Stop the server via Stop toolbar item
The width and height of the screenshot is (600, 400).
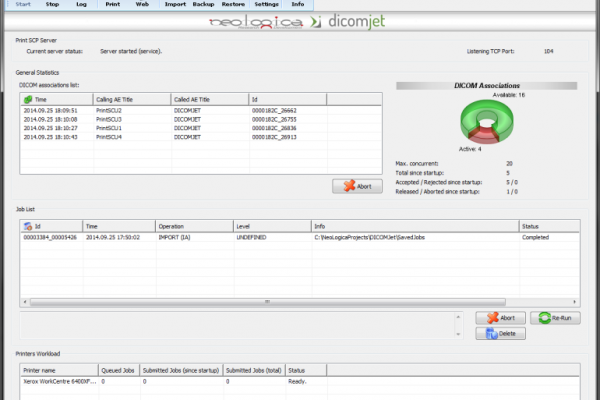(52, 5)
